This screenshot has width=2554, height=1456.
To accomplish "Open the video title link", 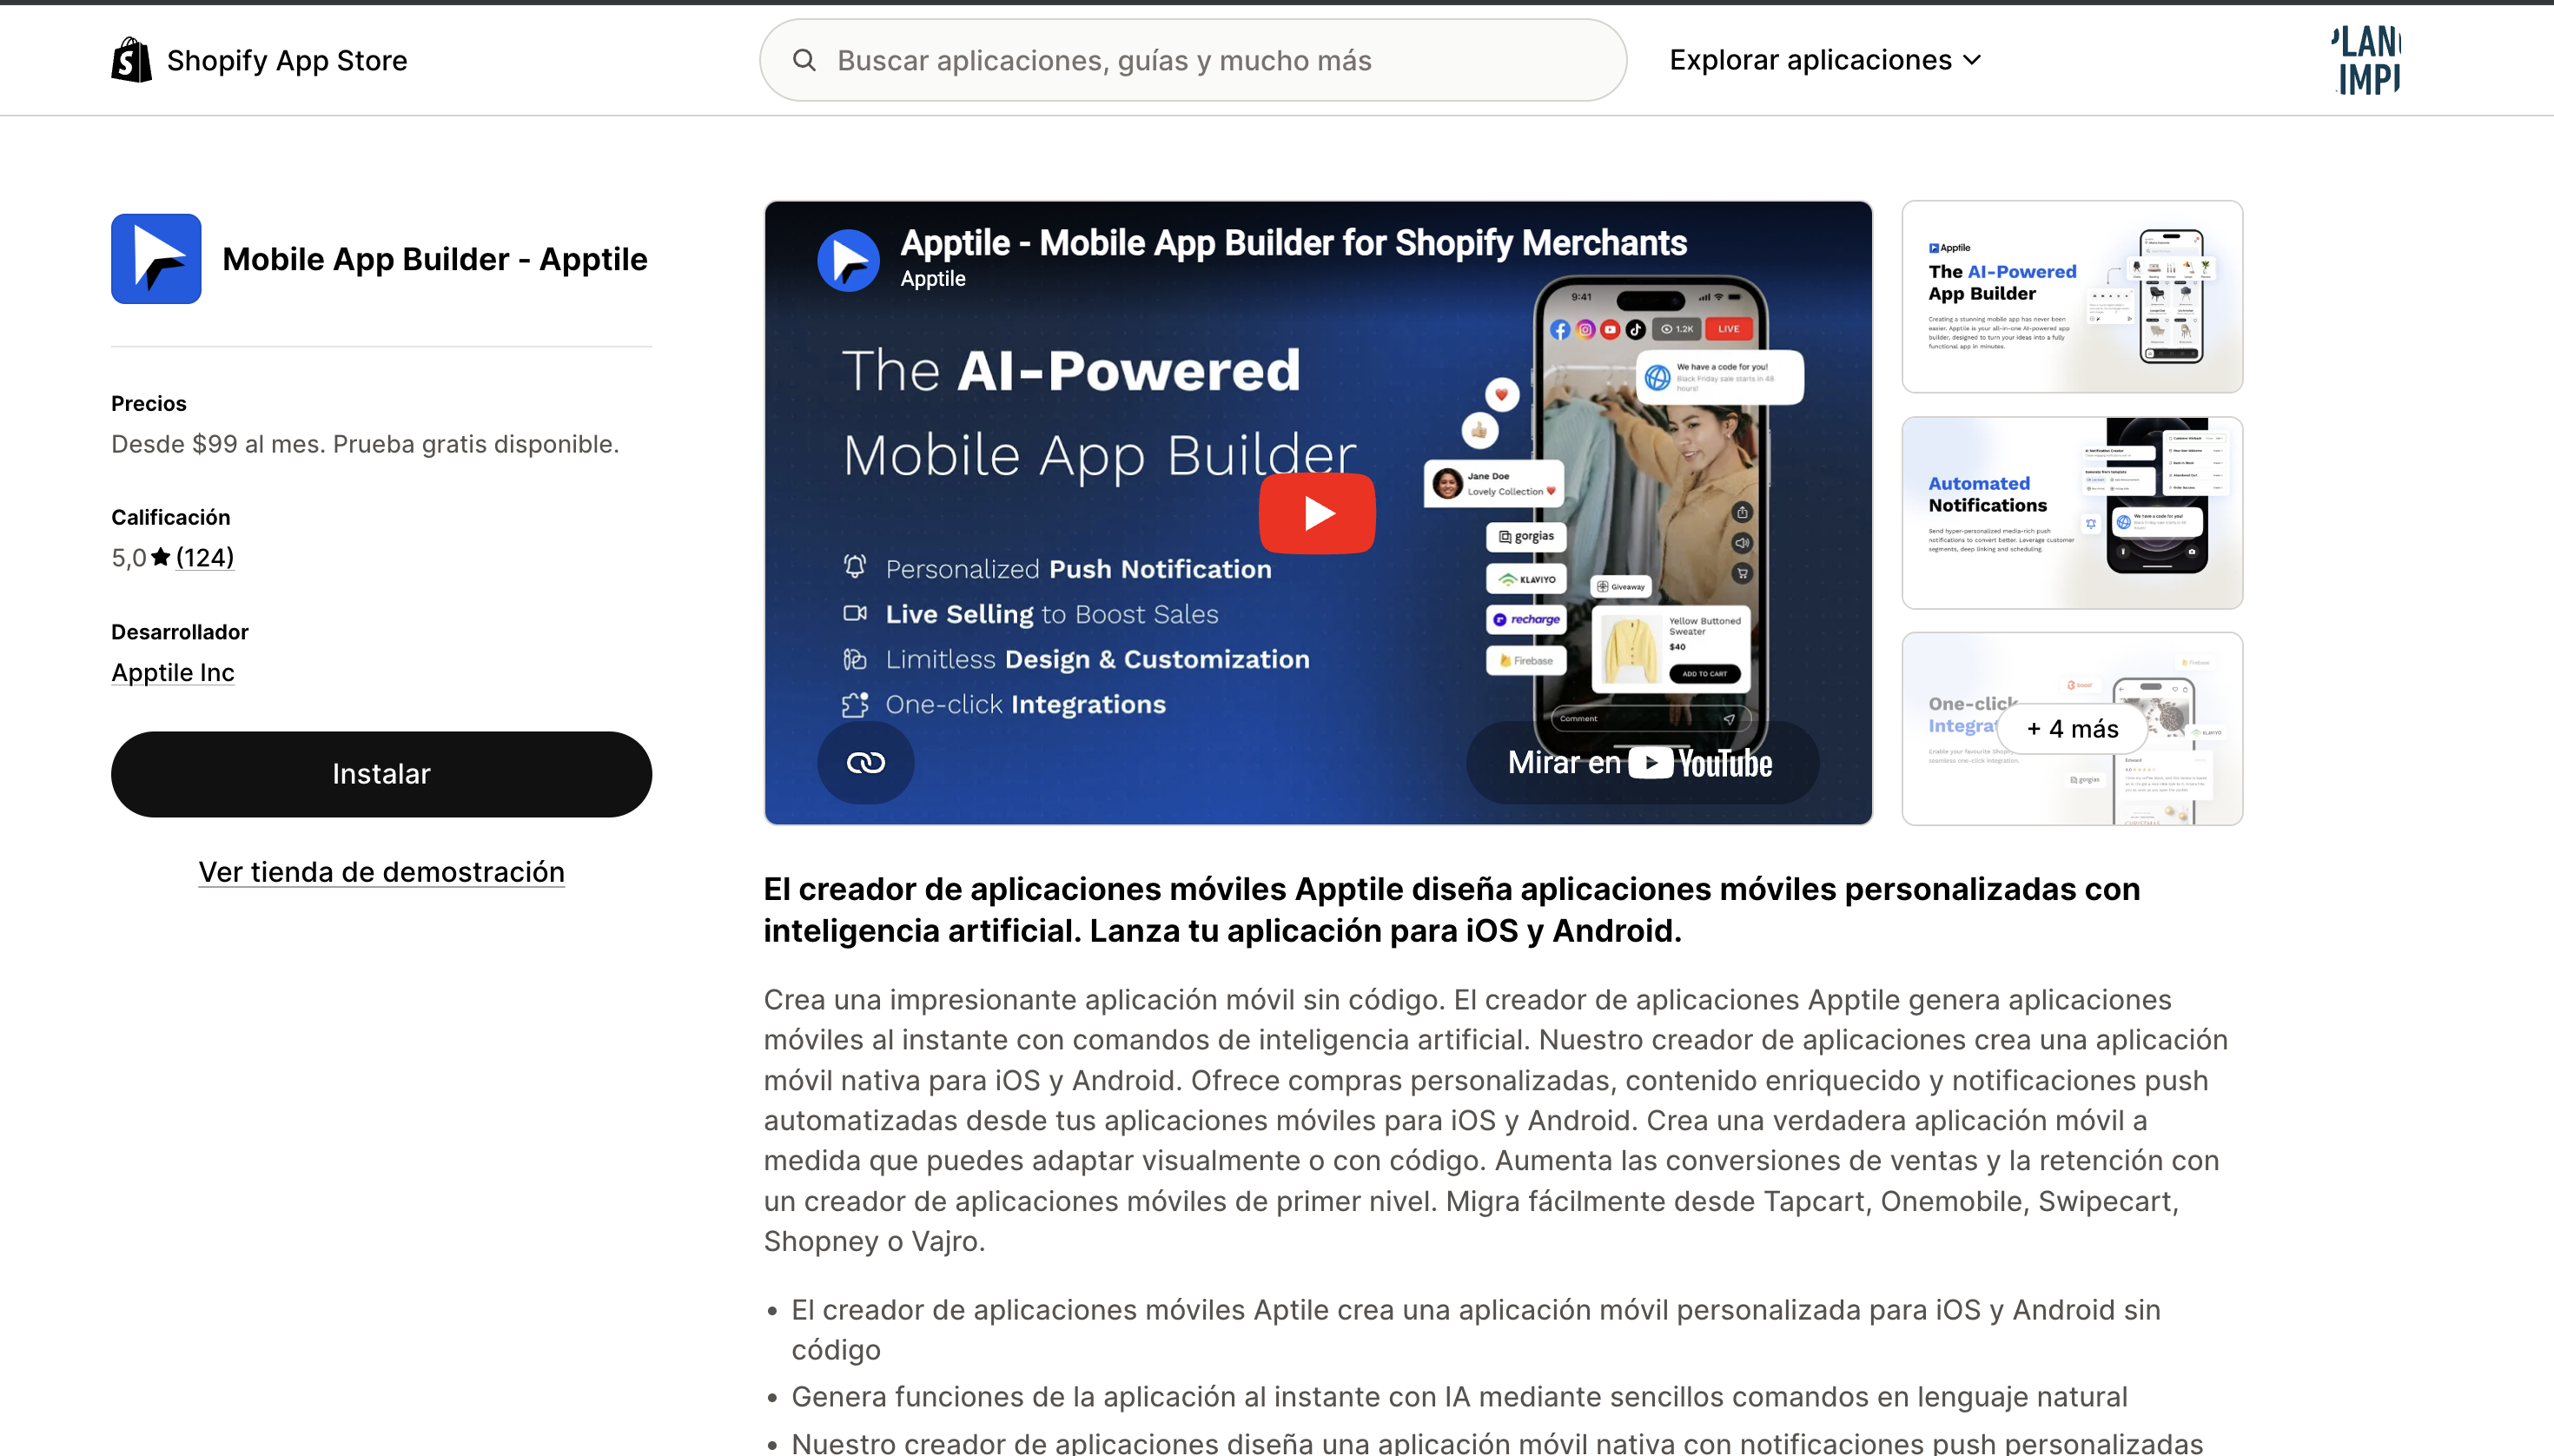I will tap(1293, 243).
